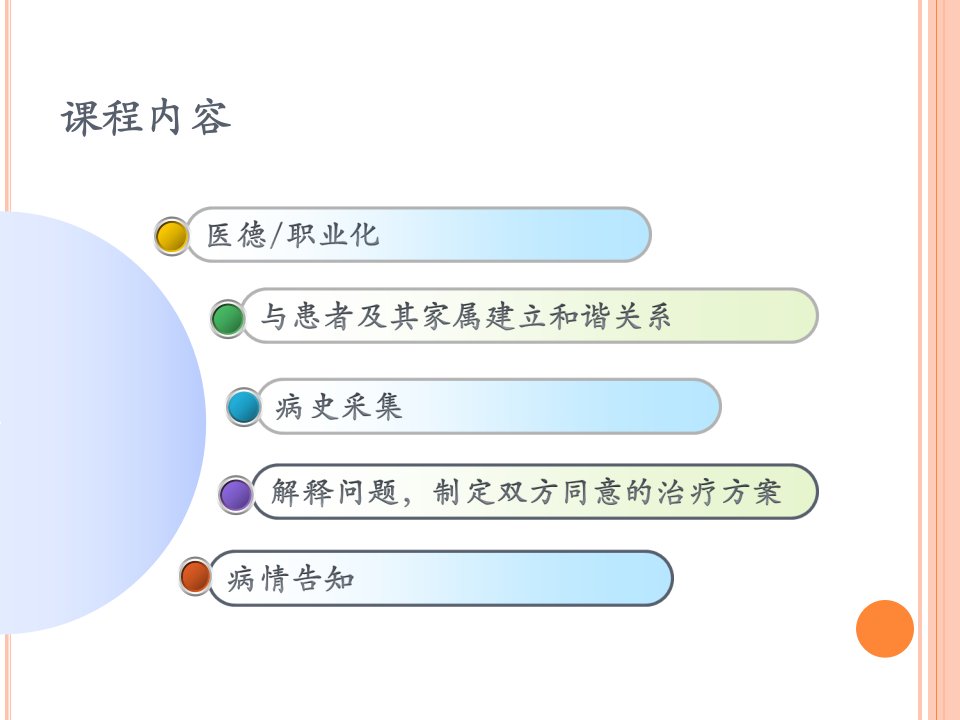Select the 与患者及其家属建立和谐关系 bar

point(530,315)
